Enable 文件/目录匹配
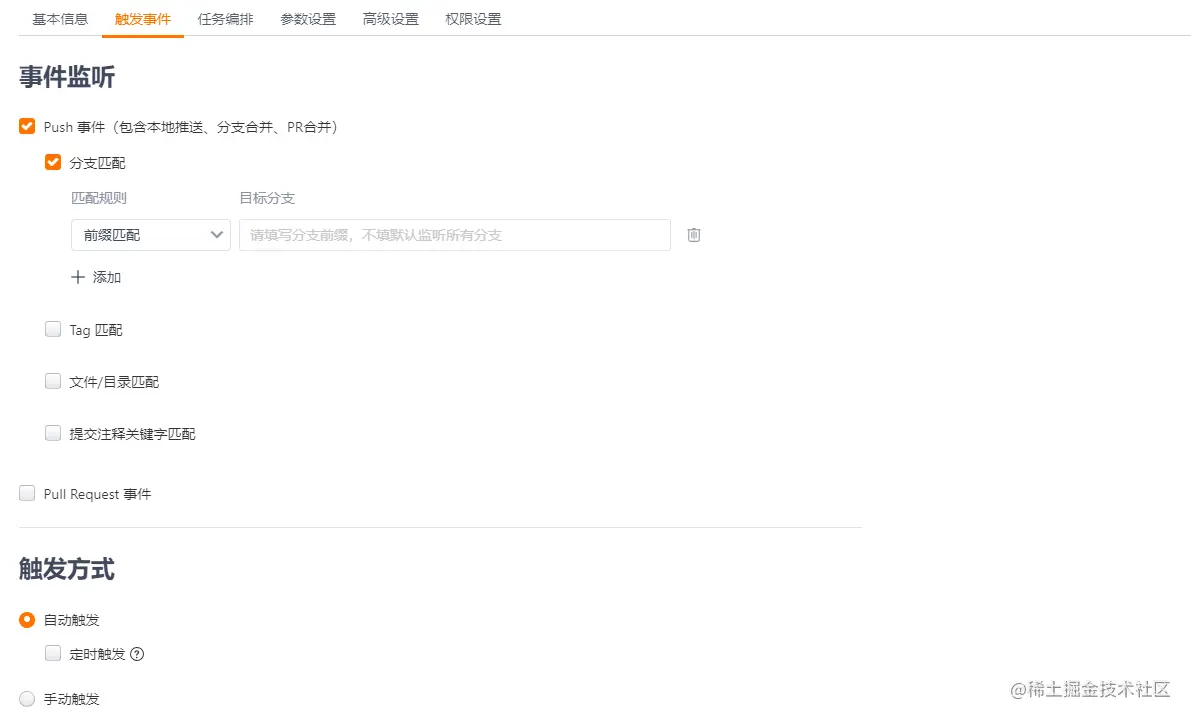This screenshot has width=1191, height=720. [x=52, y=381]
